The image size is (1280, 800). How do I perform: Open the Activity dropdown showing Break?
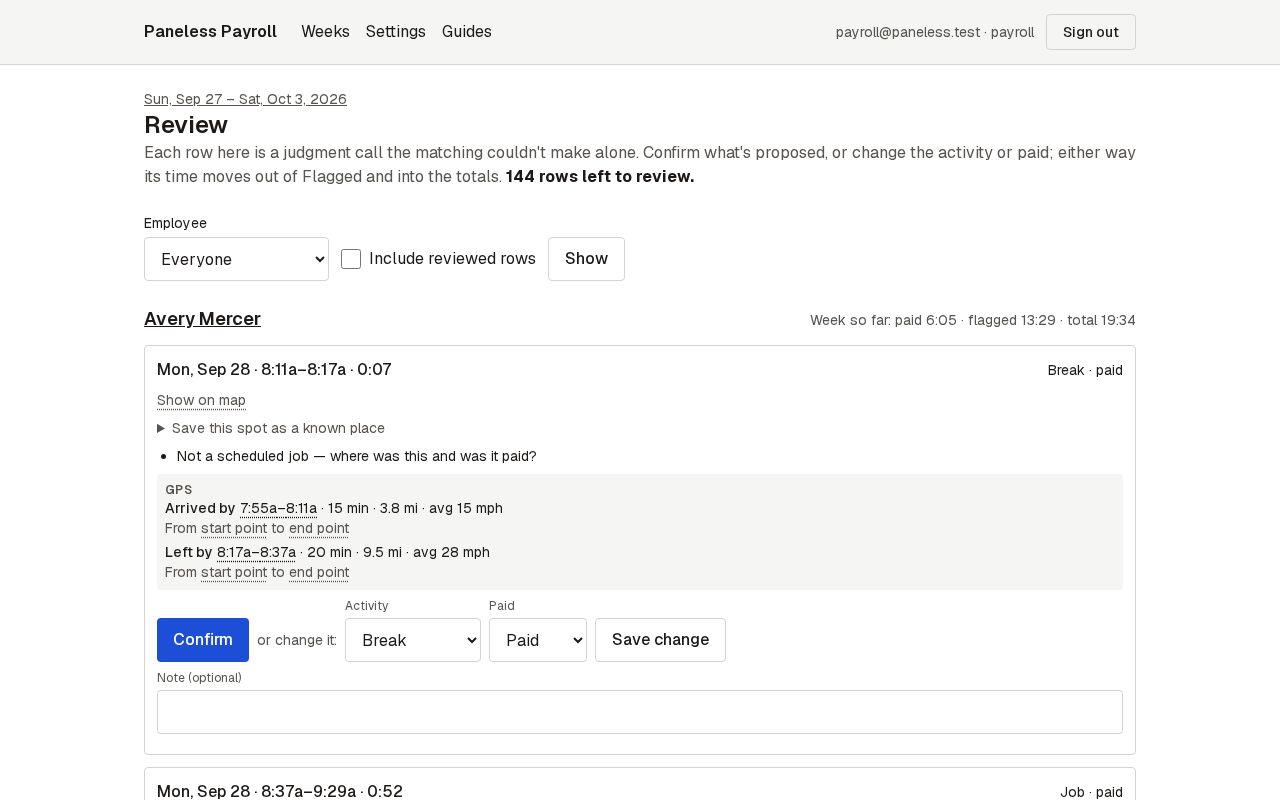413,640
